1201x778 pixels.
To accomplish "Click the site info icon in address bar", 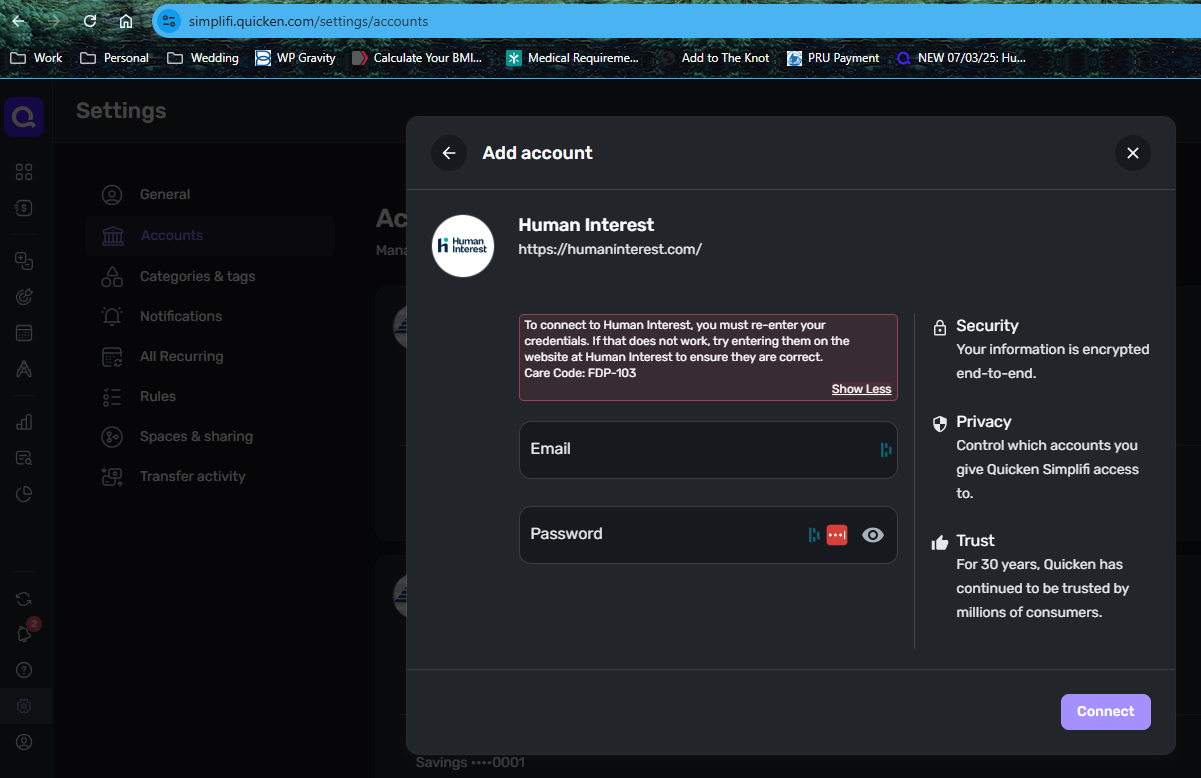I will point(169,21).
